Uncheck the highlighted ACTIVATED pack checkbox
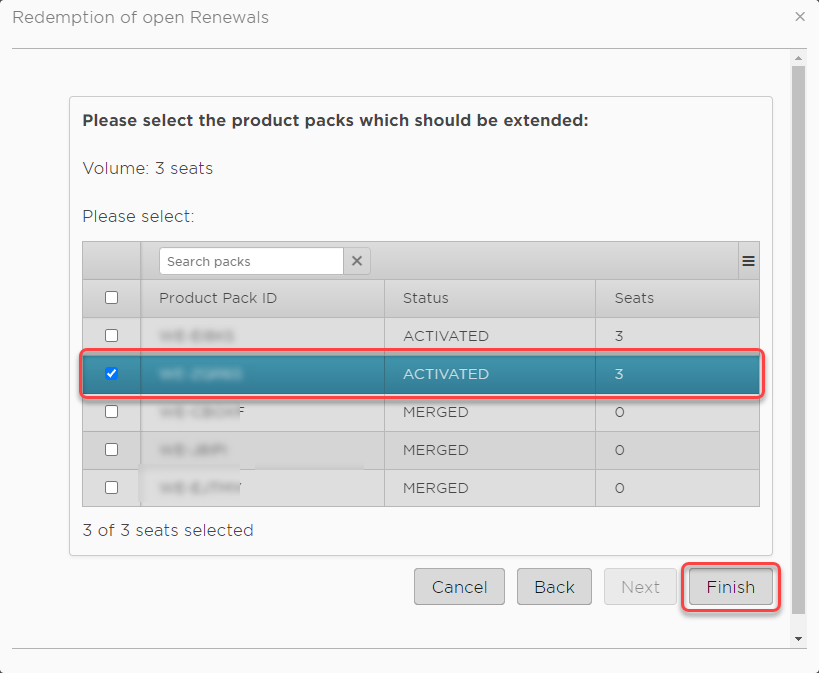The height and width of the screenshot is (673, 819). [111, 374]
